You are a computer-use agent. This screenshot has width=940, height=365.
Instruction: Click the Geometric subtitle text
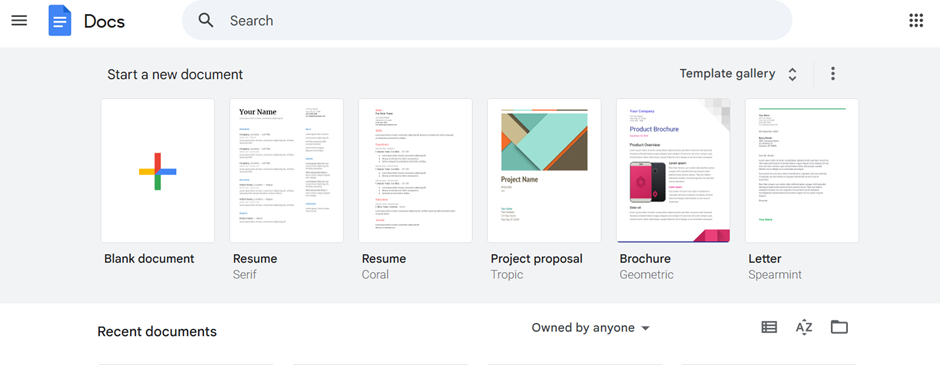(647, 275)
